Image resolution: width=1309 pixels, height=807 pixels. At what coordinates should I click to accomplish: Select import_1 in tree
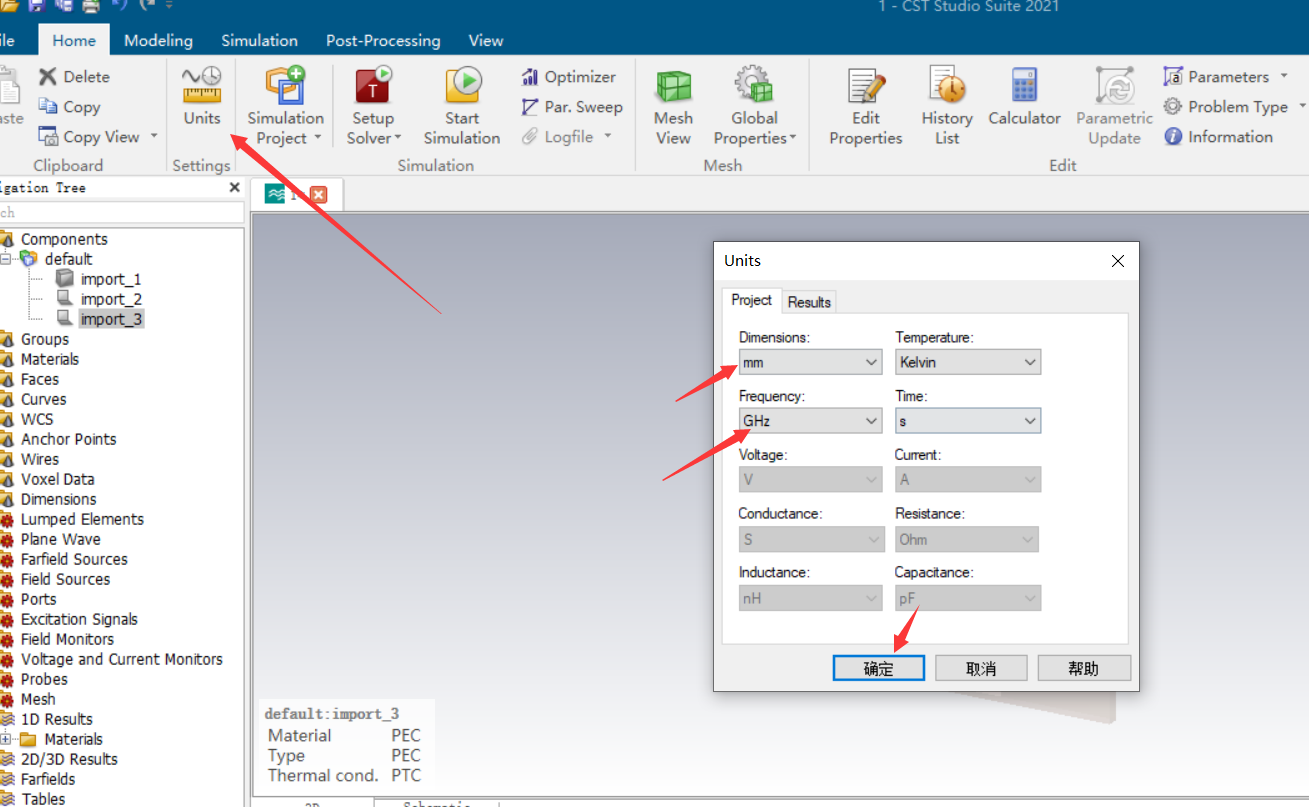click(111, 279)
